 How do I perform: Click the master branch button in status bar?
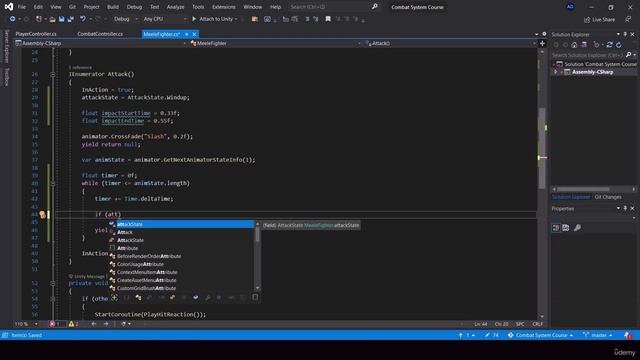point(598,335)
